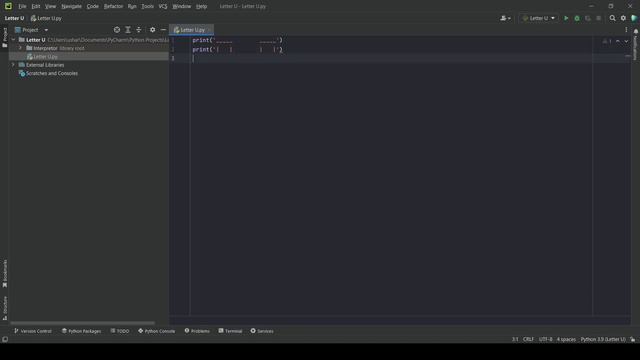Toggle read-only lock icon in status bar
Screen dimensions: 640x360
[x=632, y=339]
